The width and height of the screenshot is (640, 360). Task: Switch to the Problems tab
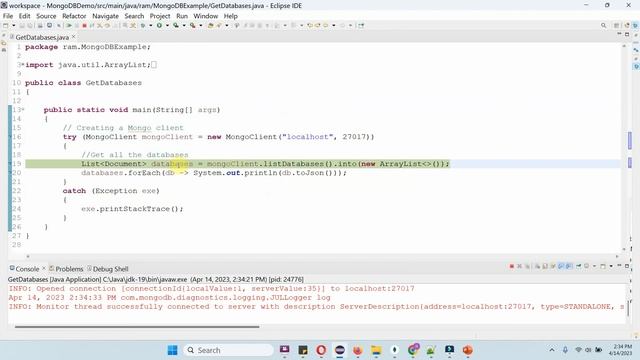69,269
